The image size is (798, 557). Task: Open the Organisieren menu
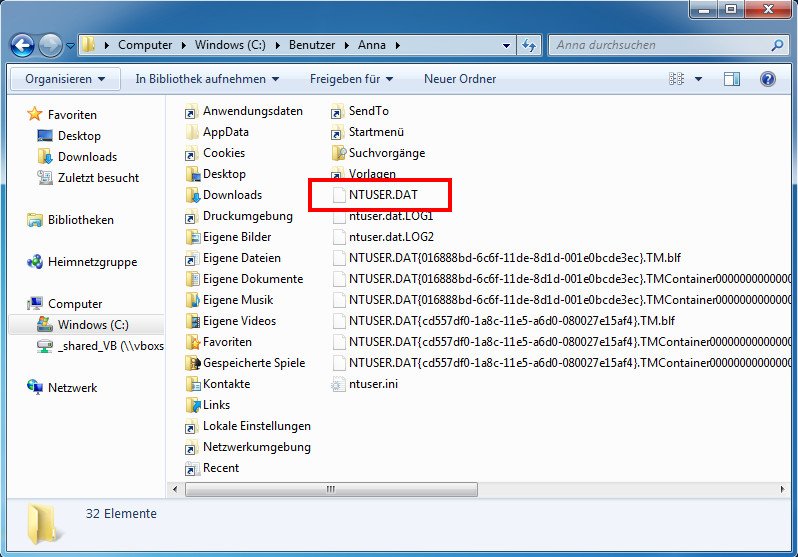coord(65,79)
